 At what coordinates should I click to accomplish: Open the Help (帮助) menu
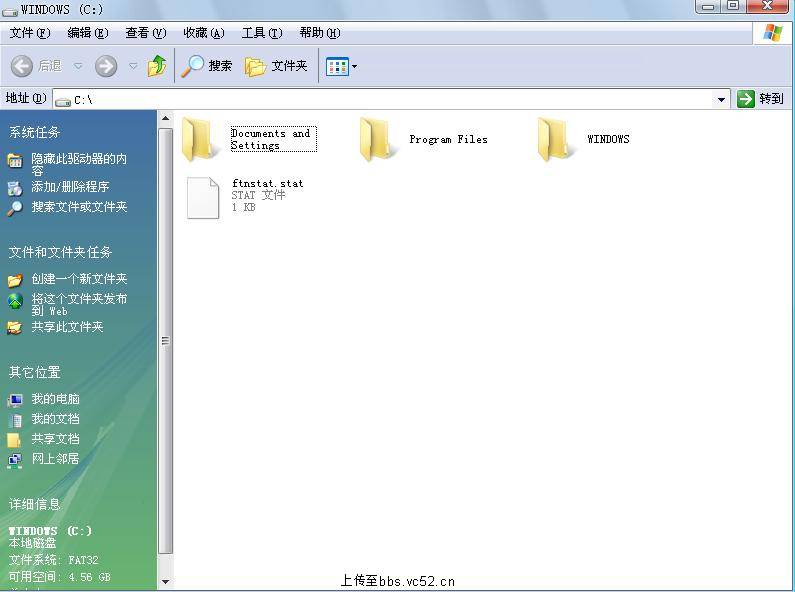(320, 33)
